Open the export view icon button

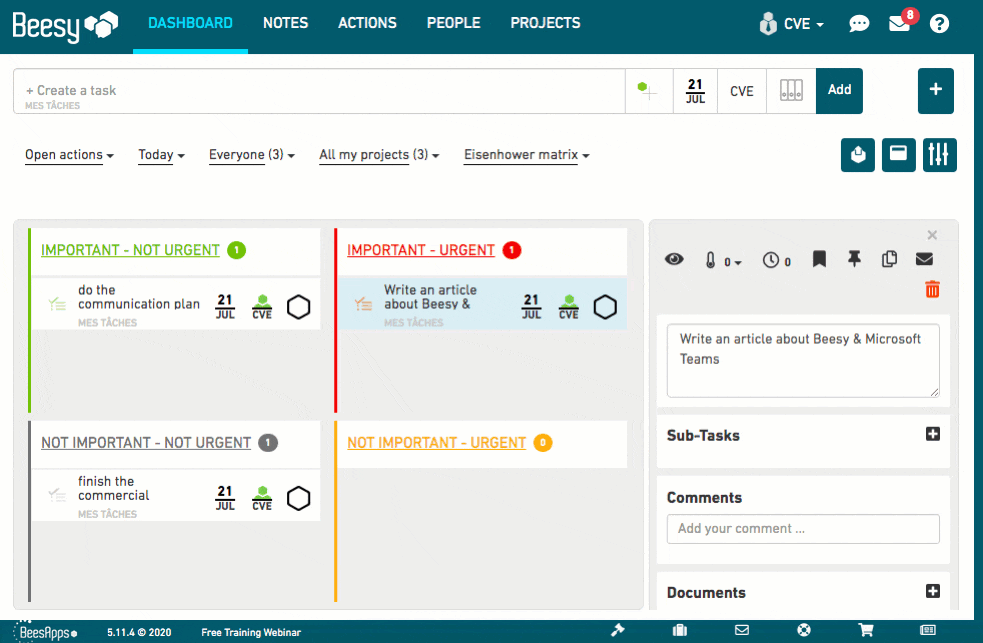[x=858, y=155]
